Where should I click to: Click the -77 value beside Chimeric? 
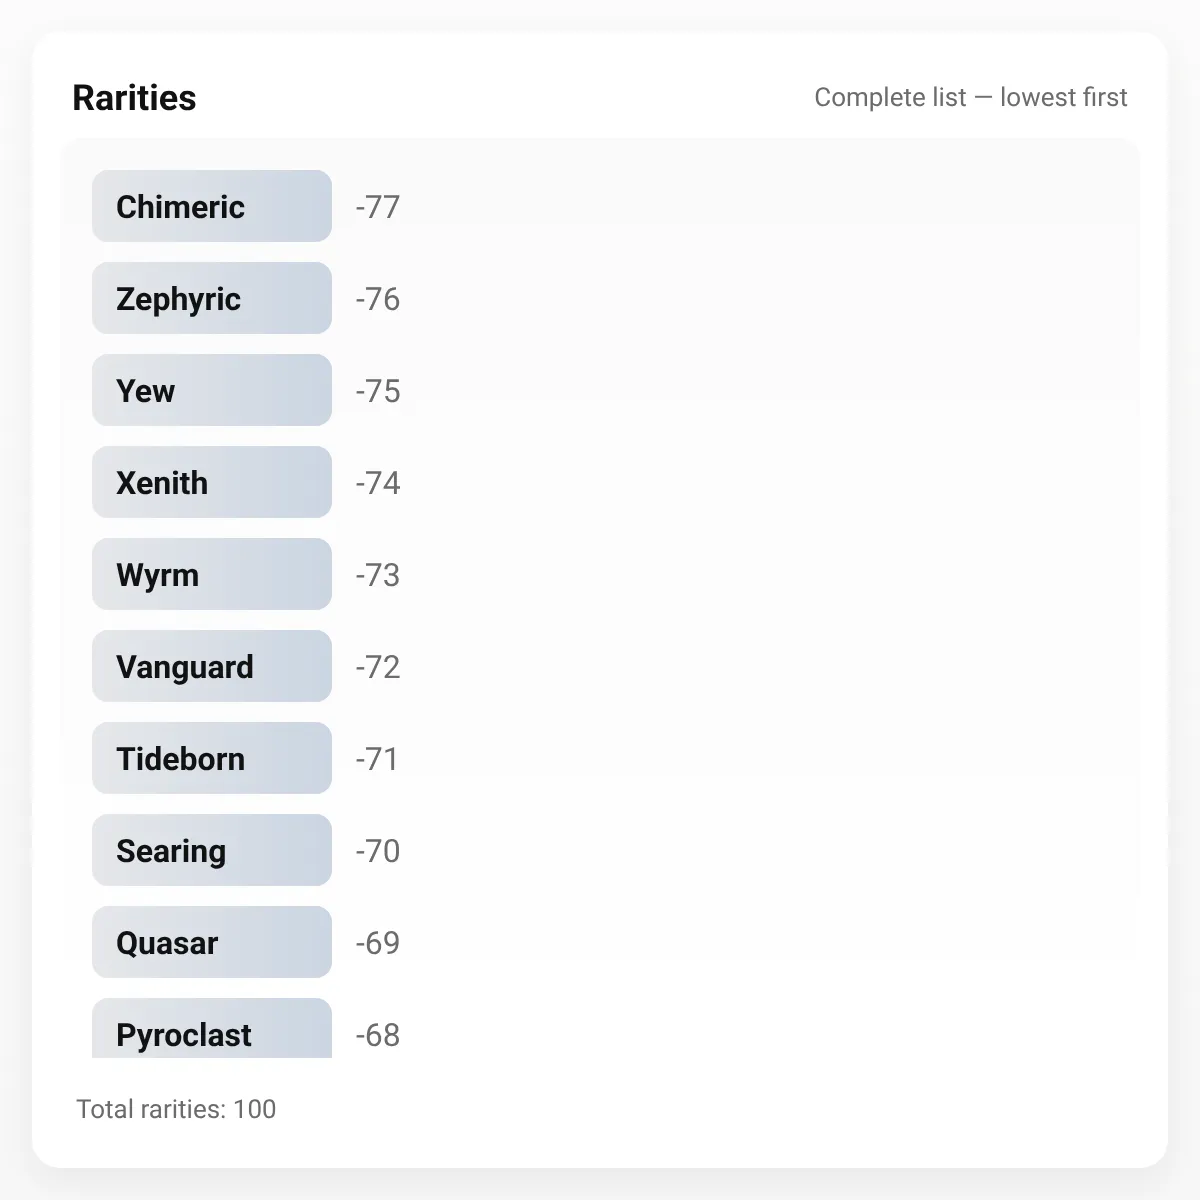click(x=378, y=207)
